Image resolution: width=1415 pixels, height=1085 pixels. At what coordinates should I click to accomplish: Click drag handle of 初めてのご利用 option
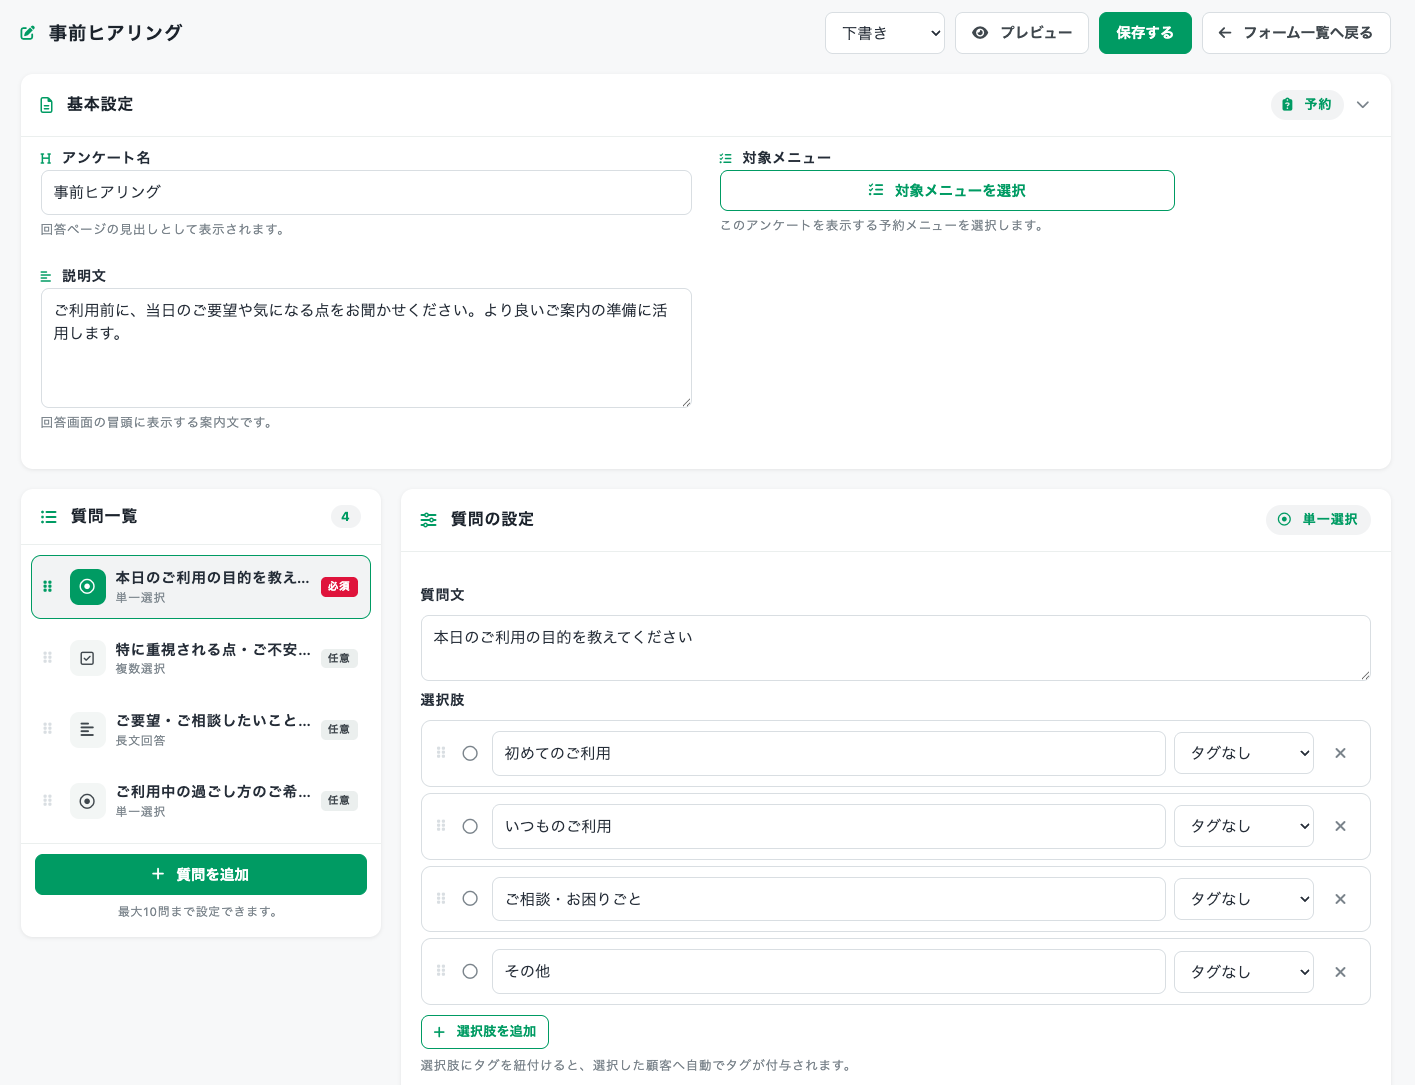click(x=441, y=753)
